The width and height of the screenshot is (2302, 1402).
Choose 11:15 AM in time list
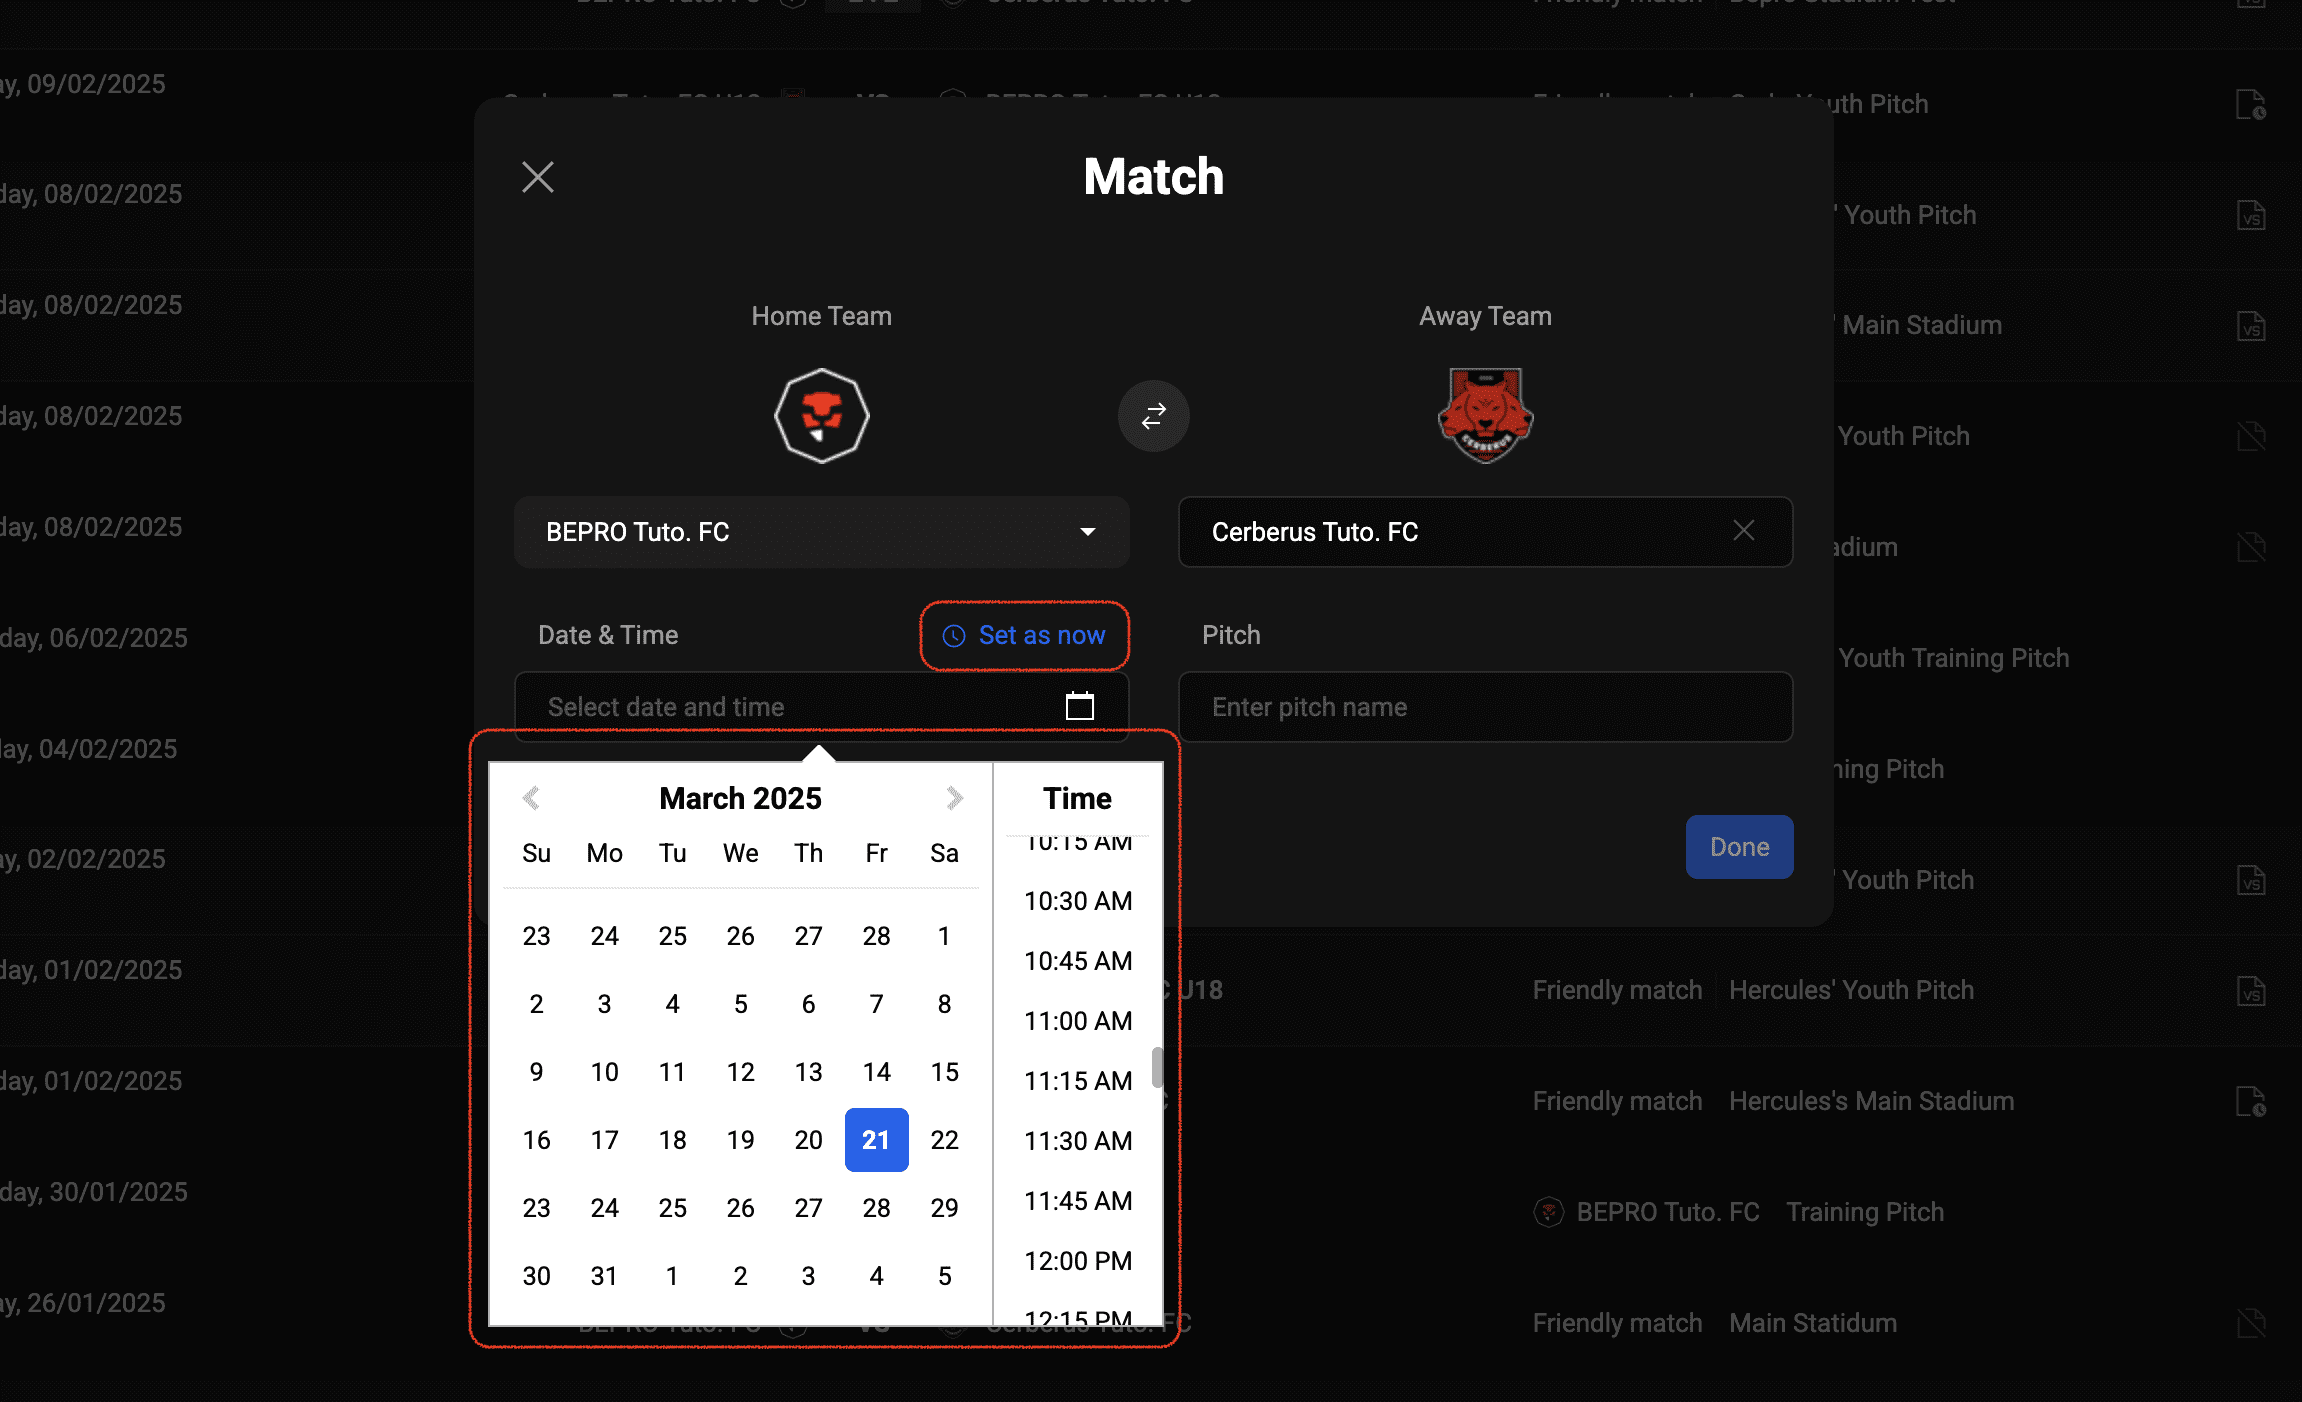point(1078,1081)
